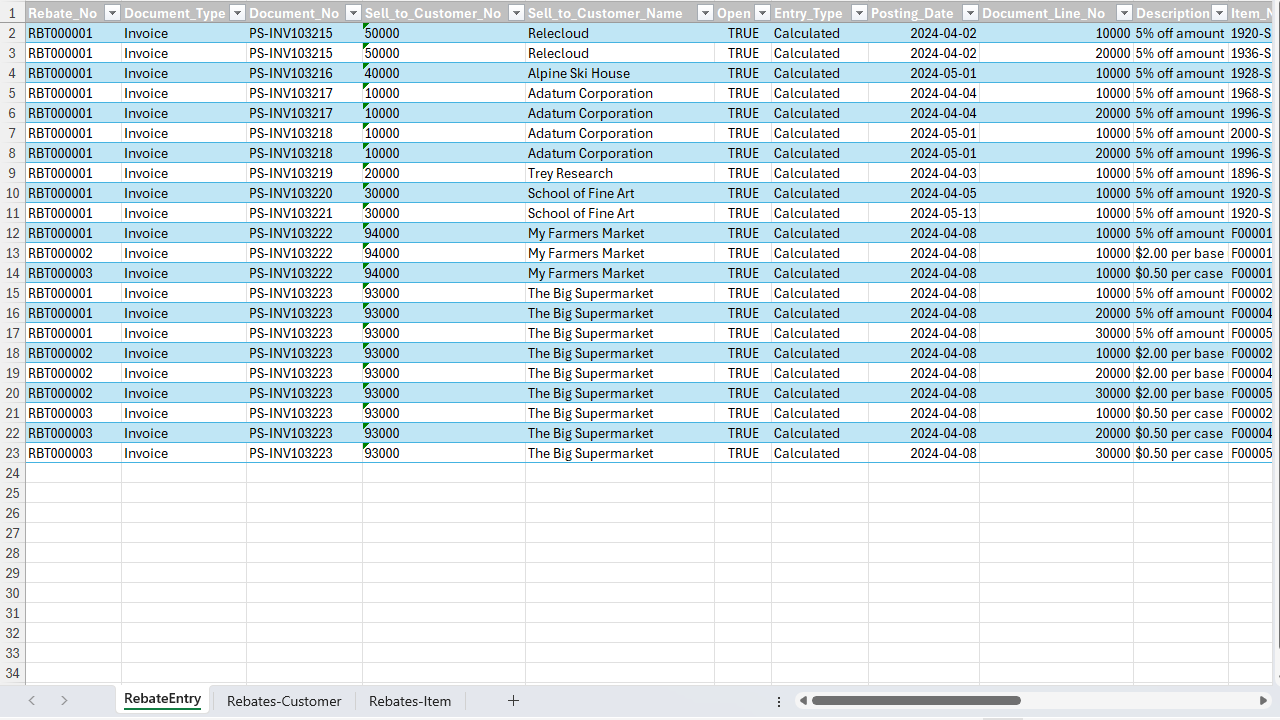Open the Document_Line_No filter dropdown
Screen dimensions: 1280x720
coord(1124,13)
